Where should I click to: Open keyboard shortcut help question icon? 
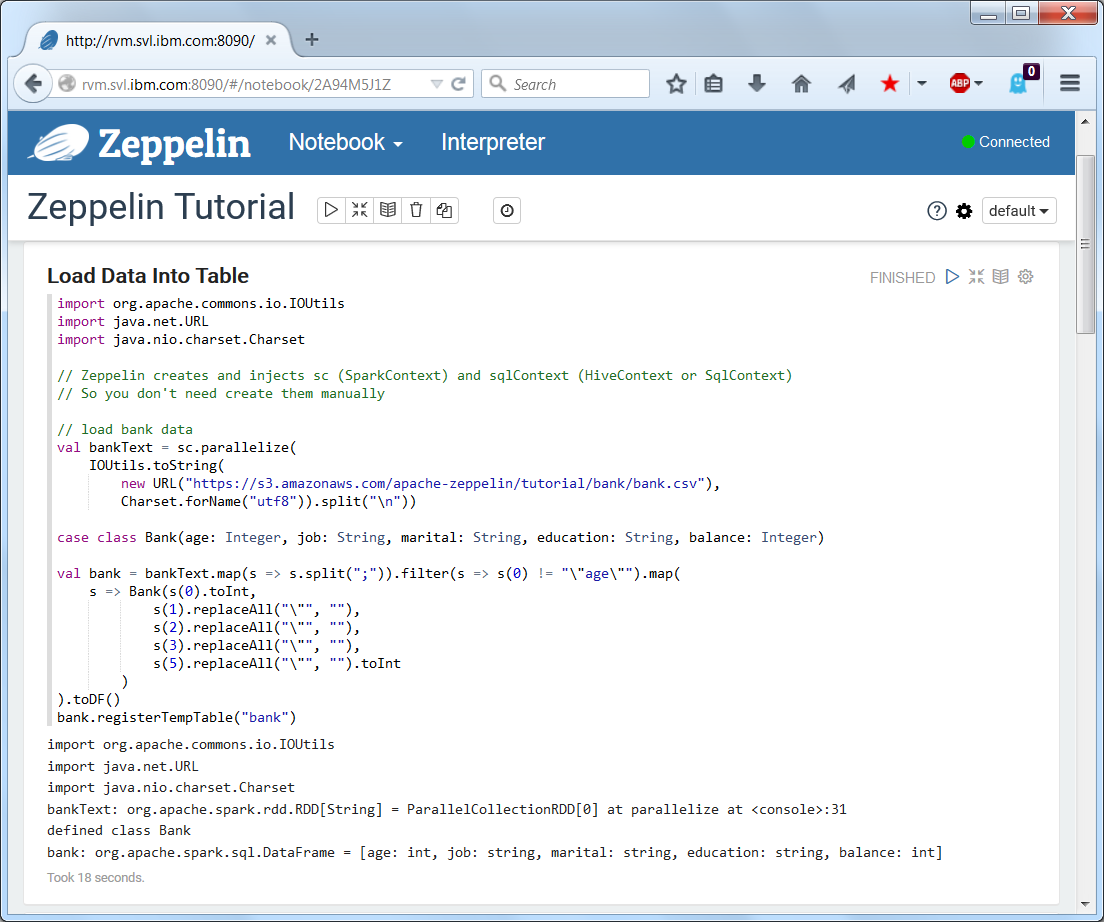(x=936, y=210)
